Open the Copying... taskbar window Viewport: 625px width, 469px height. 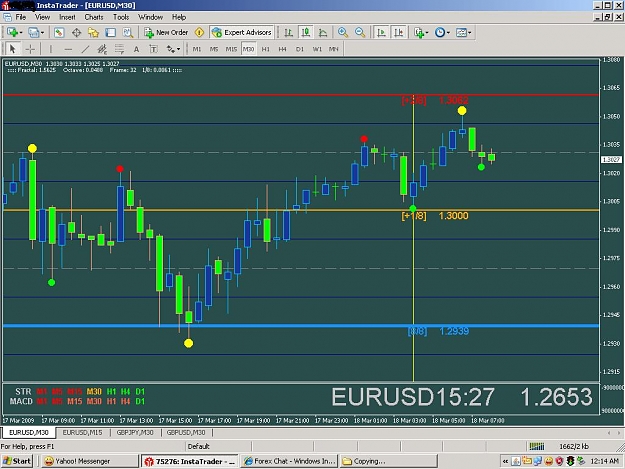pyautogui.click(x=389, y=461)
